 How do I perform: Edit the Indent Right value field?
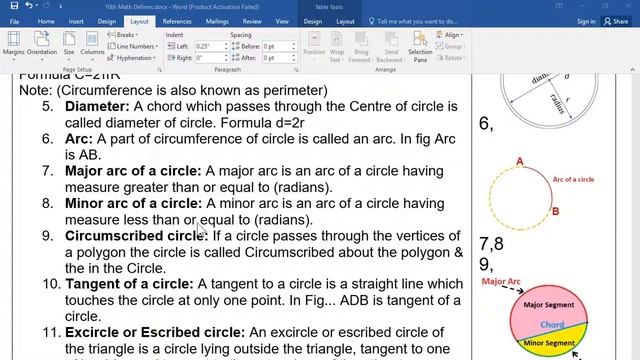tap(209, 58)
